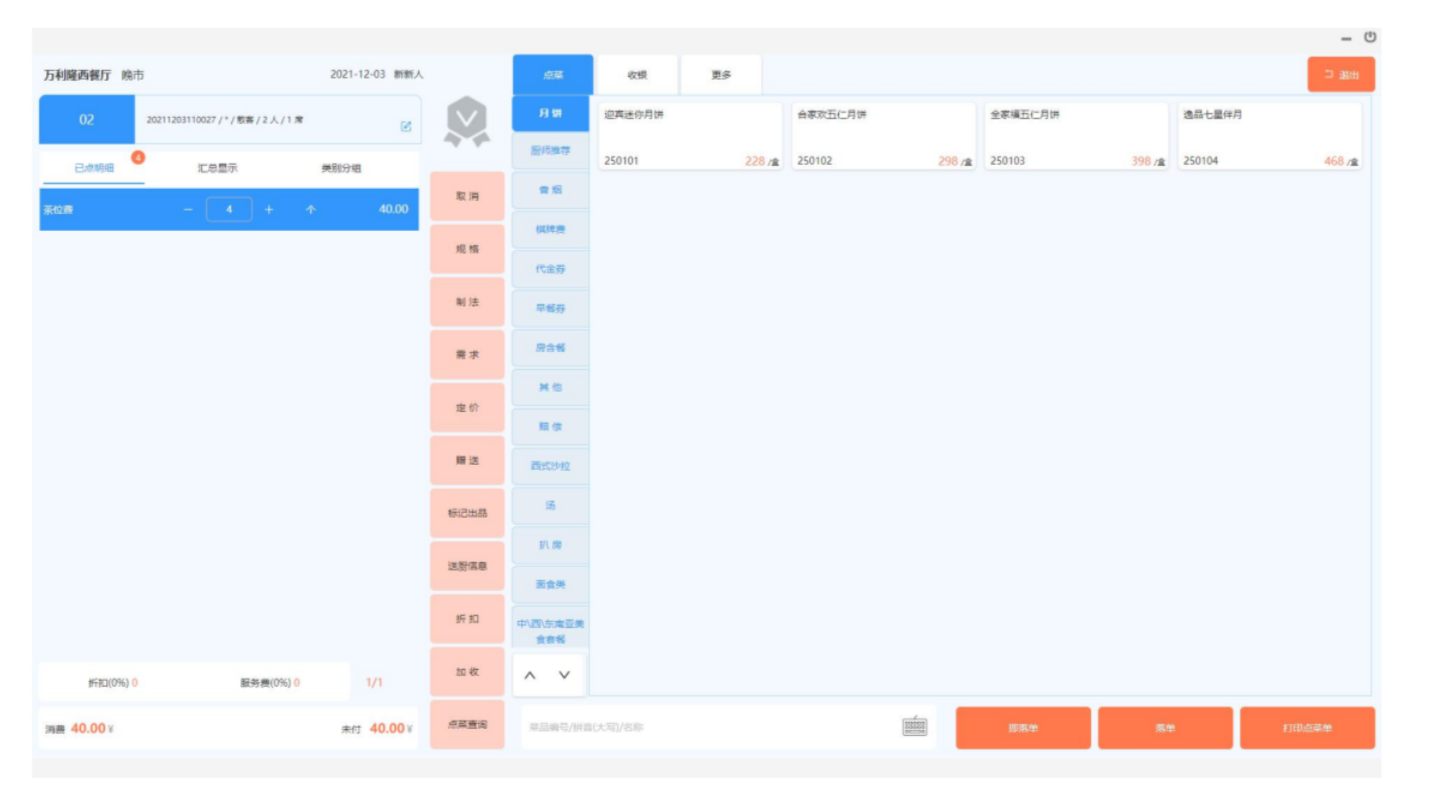
Task: Select the 西式沙拉 category
Action: coord(551,466)
